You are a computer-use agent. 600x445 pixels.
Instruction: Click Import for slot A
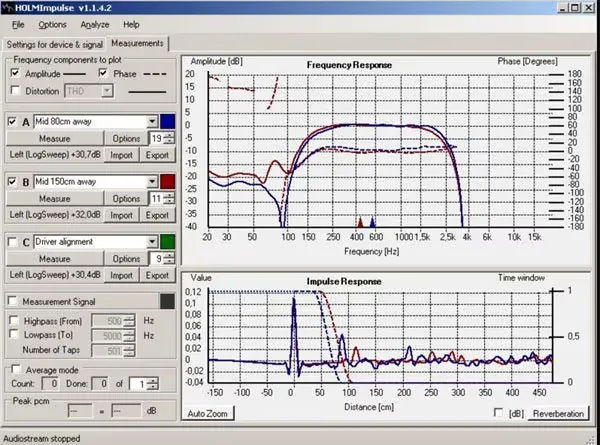pyautogui.click(x=121, y=155)
